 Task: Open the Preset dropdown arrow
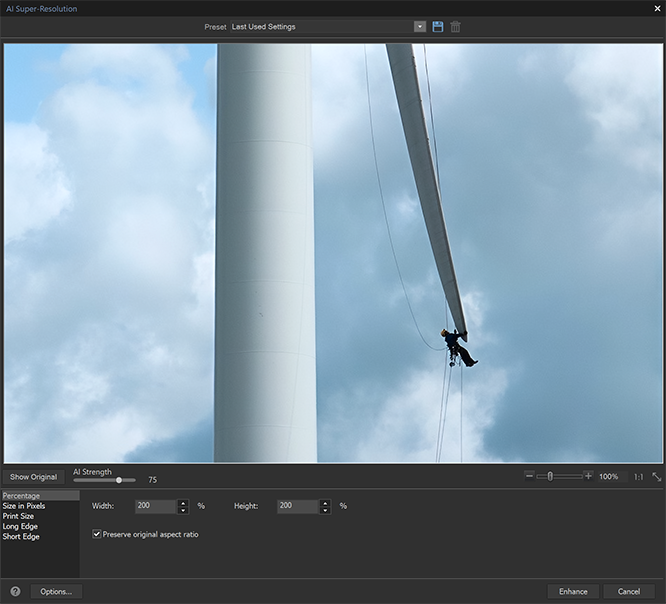pyautogui.click(x=420, y=26)
